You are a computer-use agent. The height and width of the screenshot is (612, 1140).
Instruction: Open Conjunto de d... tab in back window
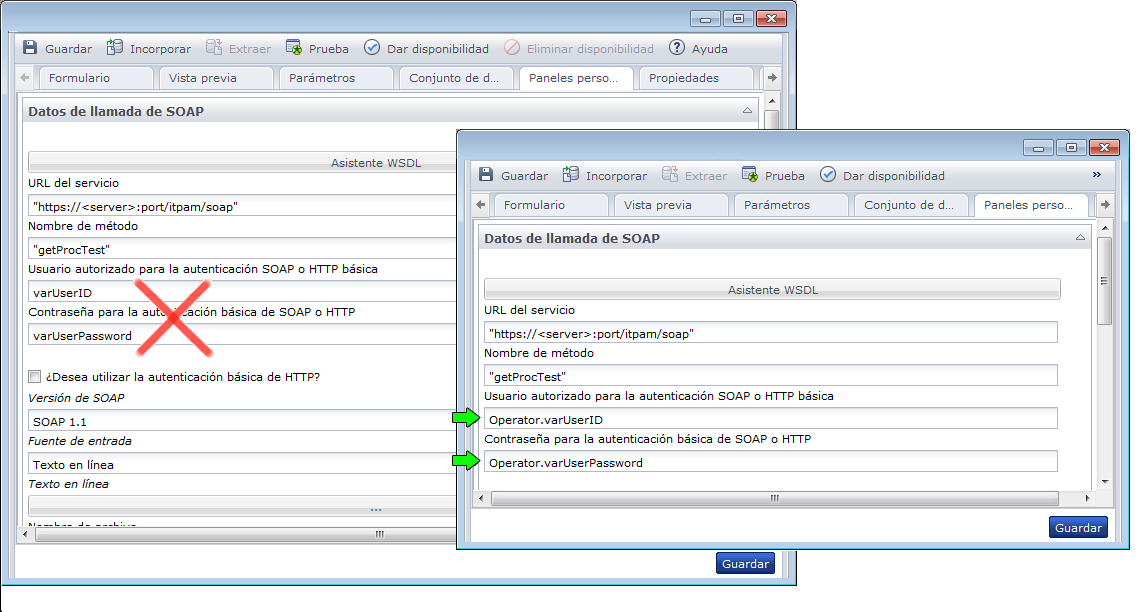pos(456,78)
